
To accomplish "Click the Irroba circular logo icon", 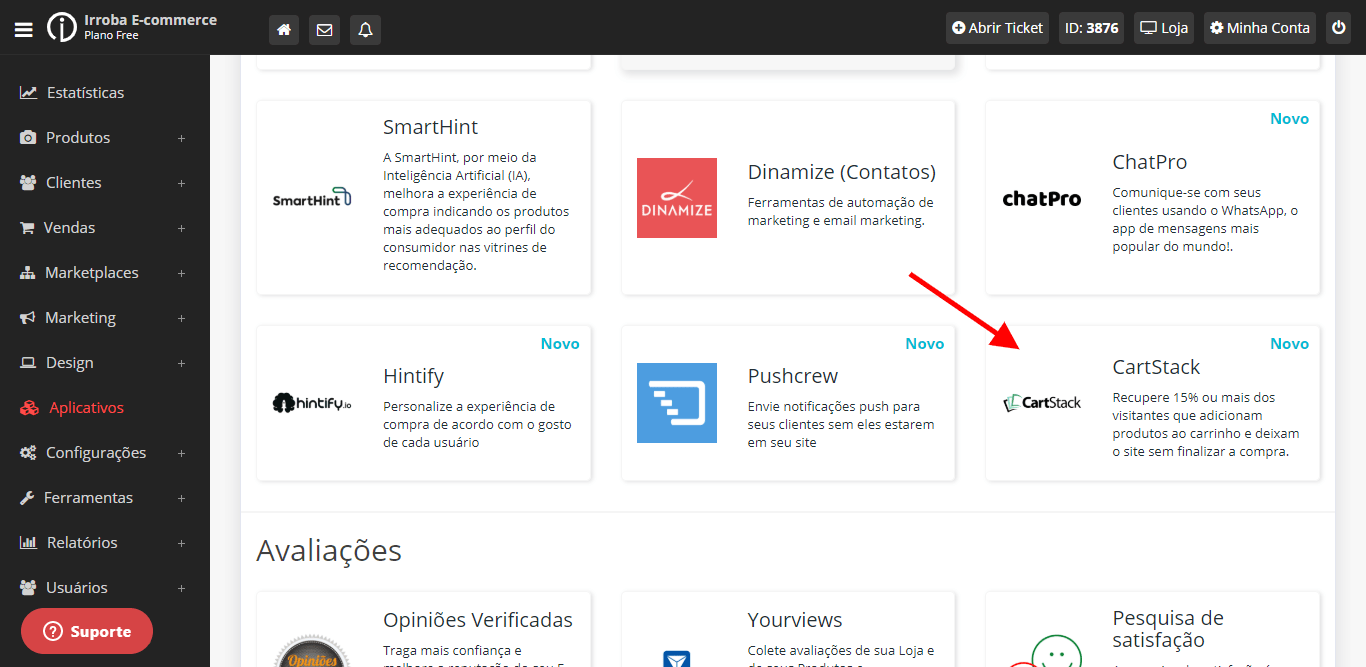I will (61, 27).
